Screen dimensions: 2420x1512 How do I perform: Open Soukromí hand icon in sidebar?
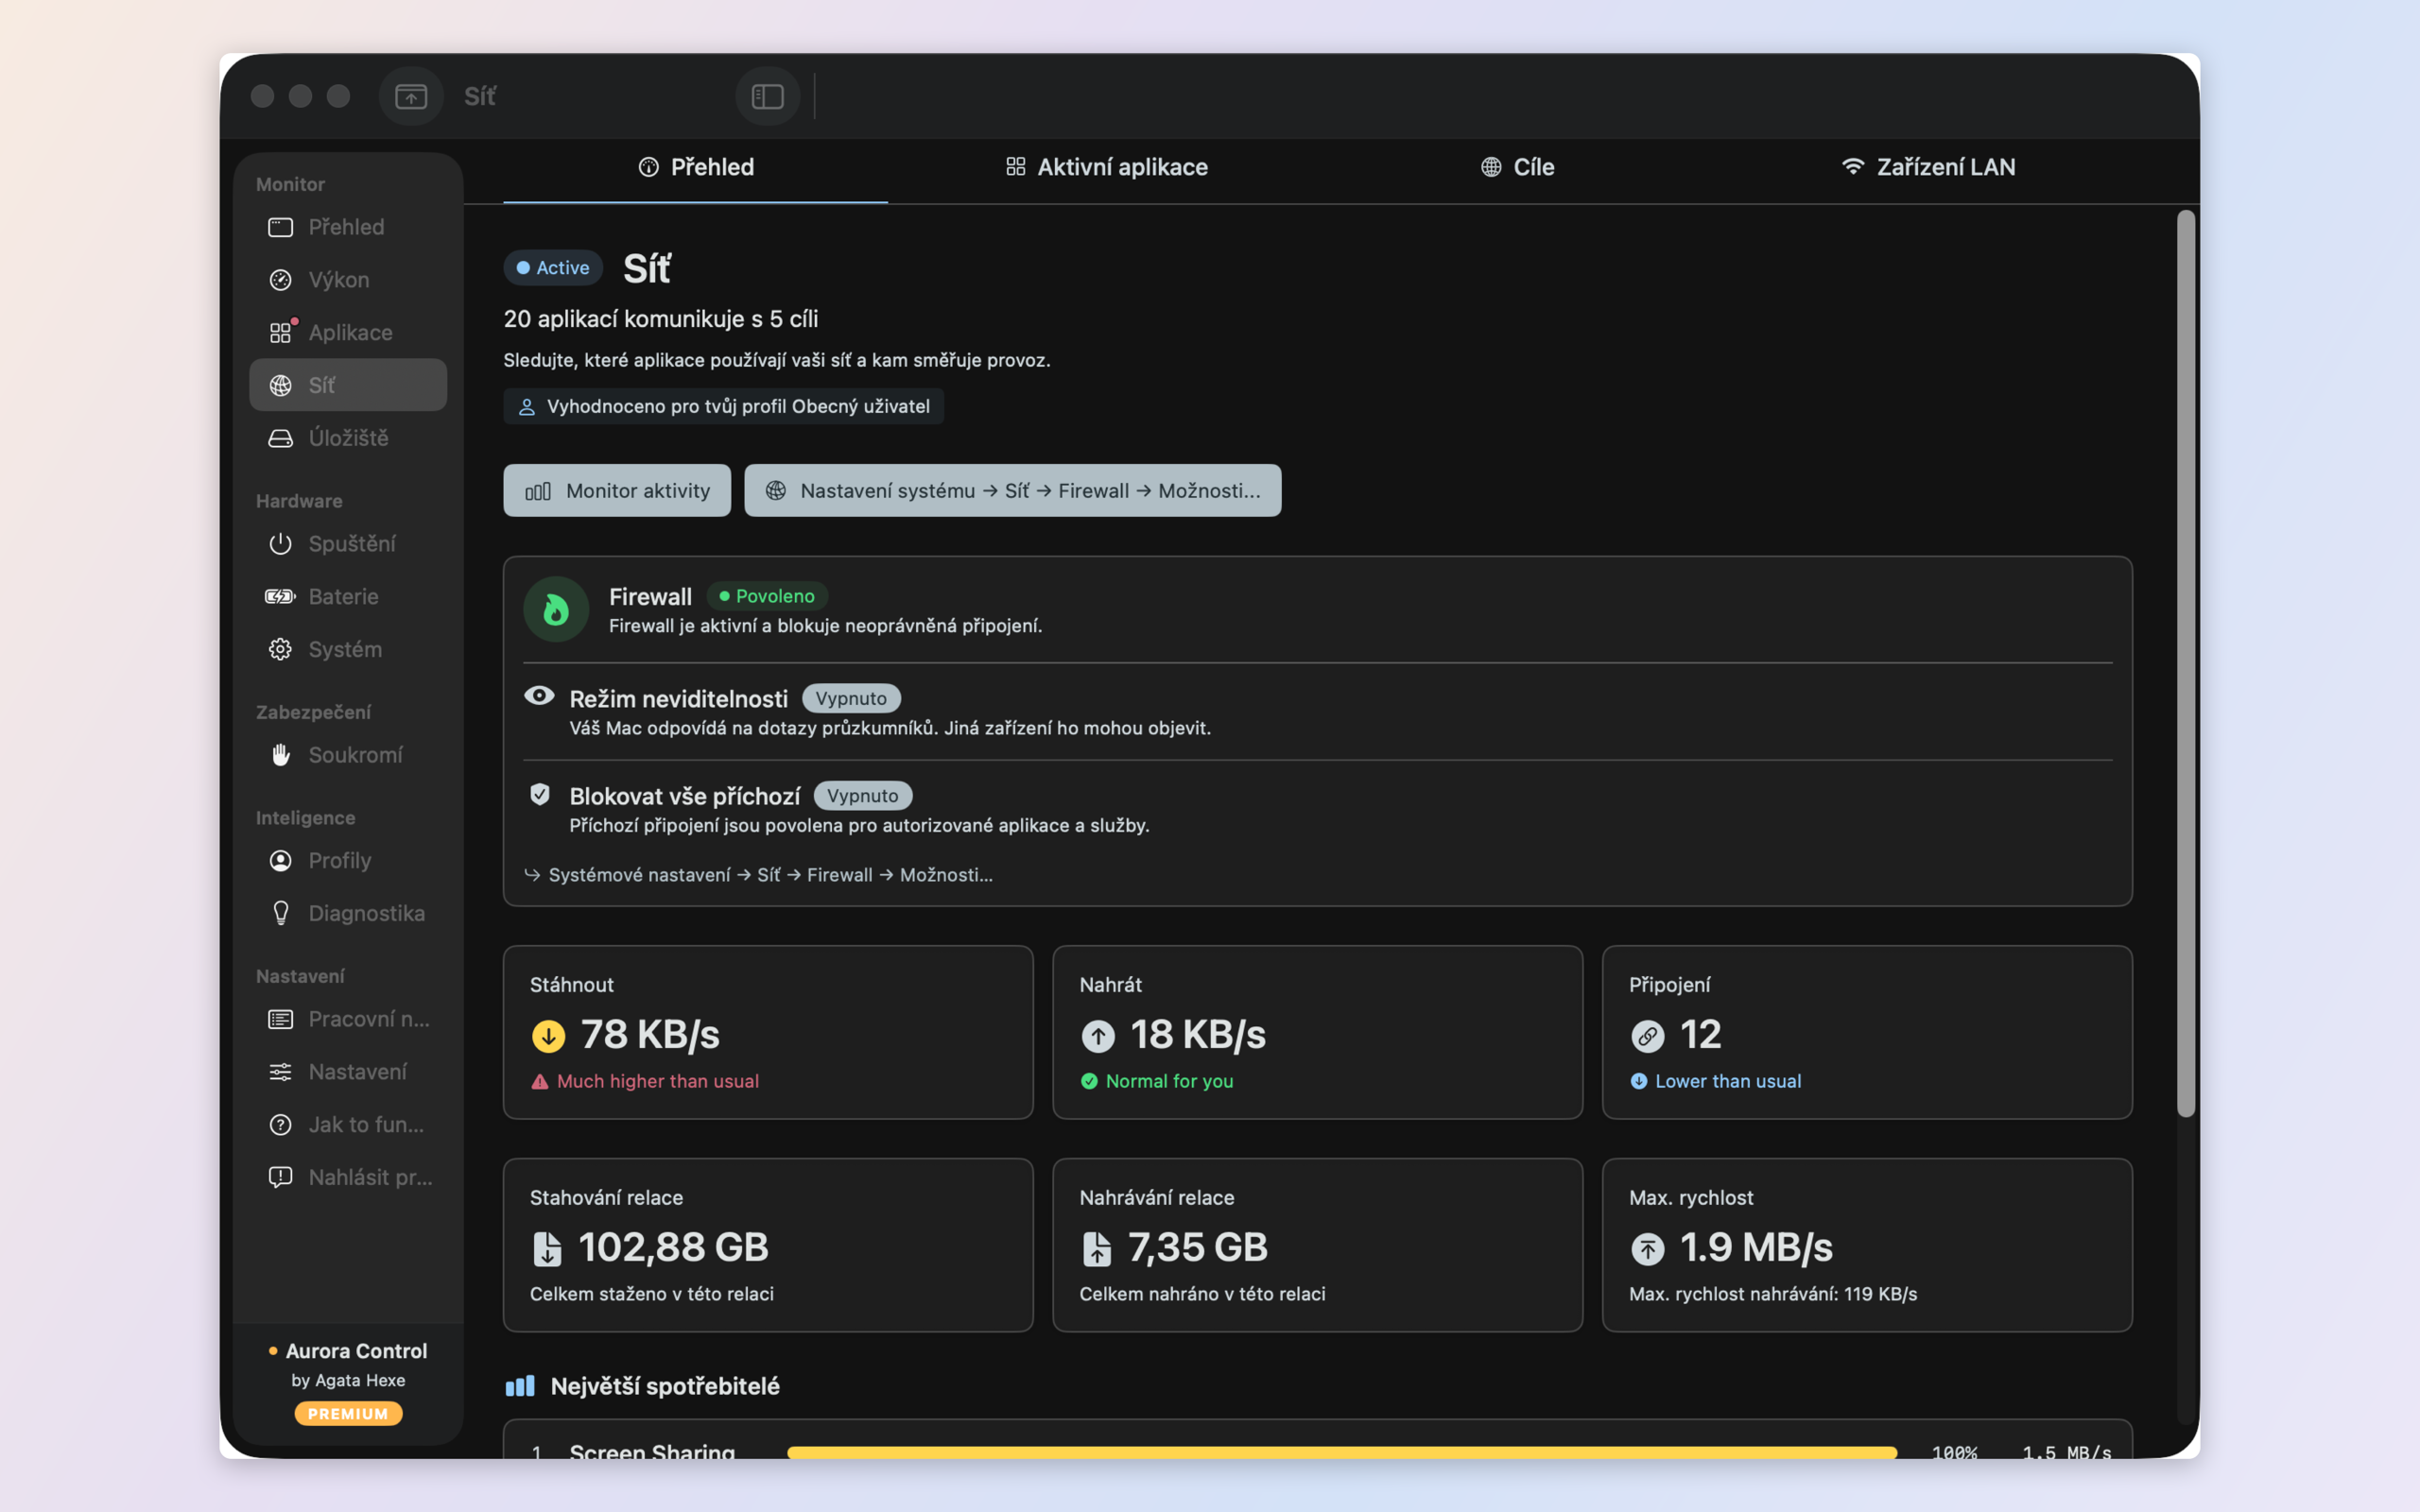[x=280, y=755]
